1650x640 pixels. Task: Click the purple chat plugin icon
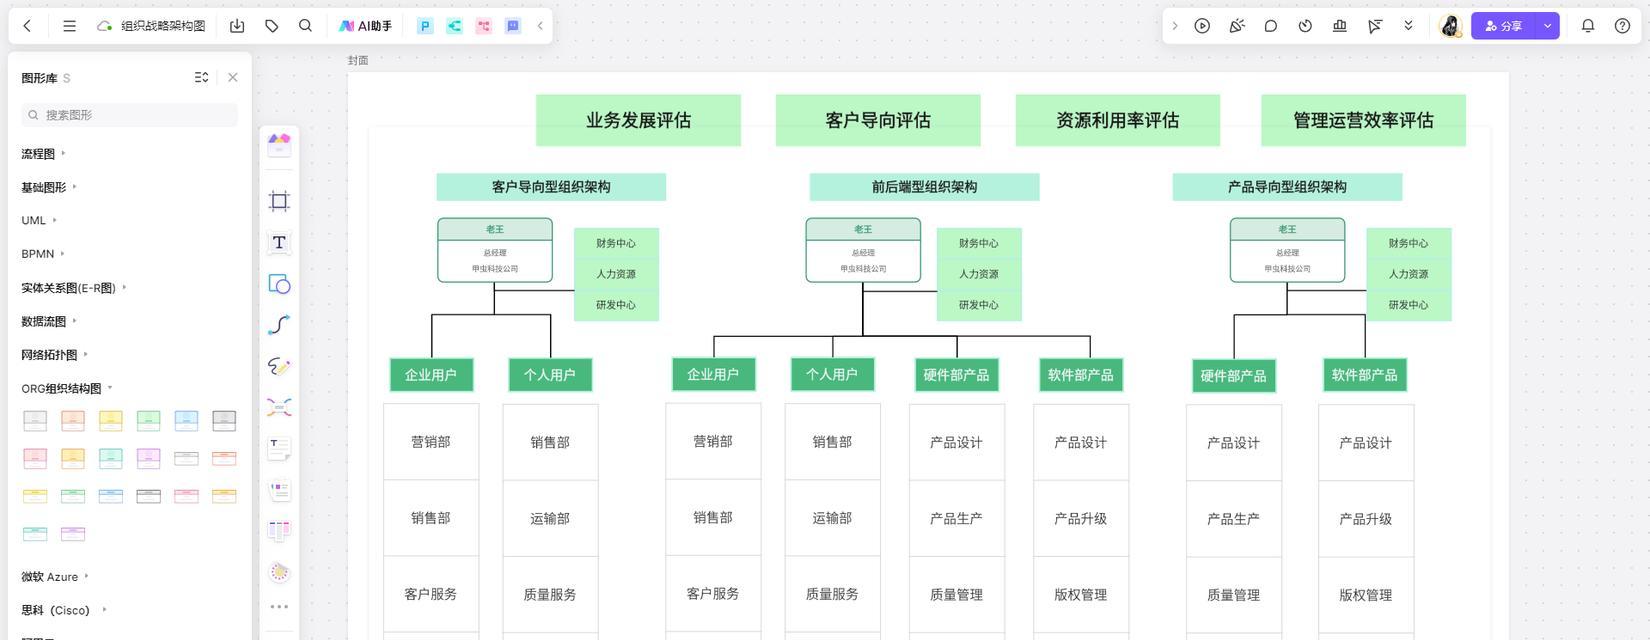click(513, 26)
